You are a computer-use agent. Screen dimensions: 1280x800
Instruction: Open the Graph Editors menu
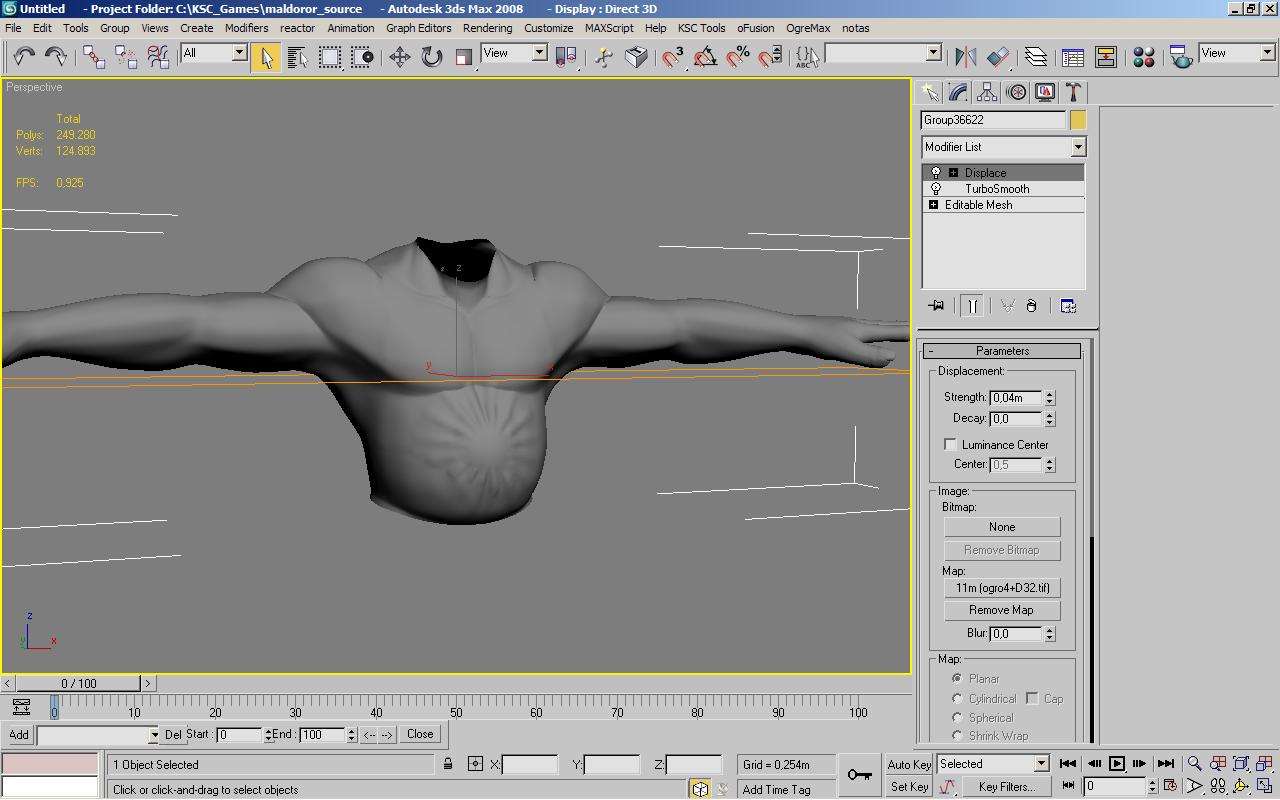tap(418, 28)
